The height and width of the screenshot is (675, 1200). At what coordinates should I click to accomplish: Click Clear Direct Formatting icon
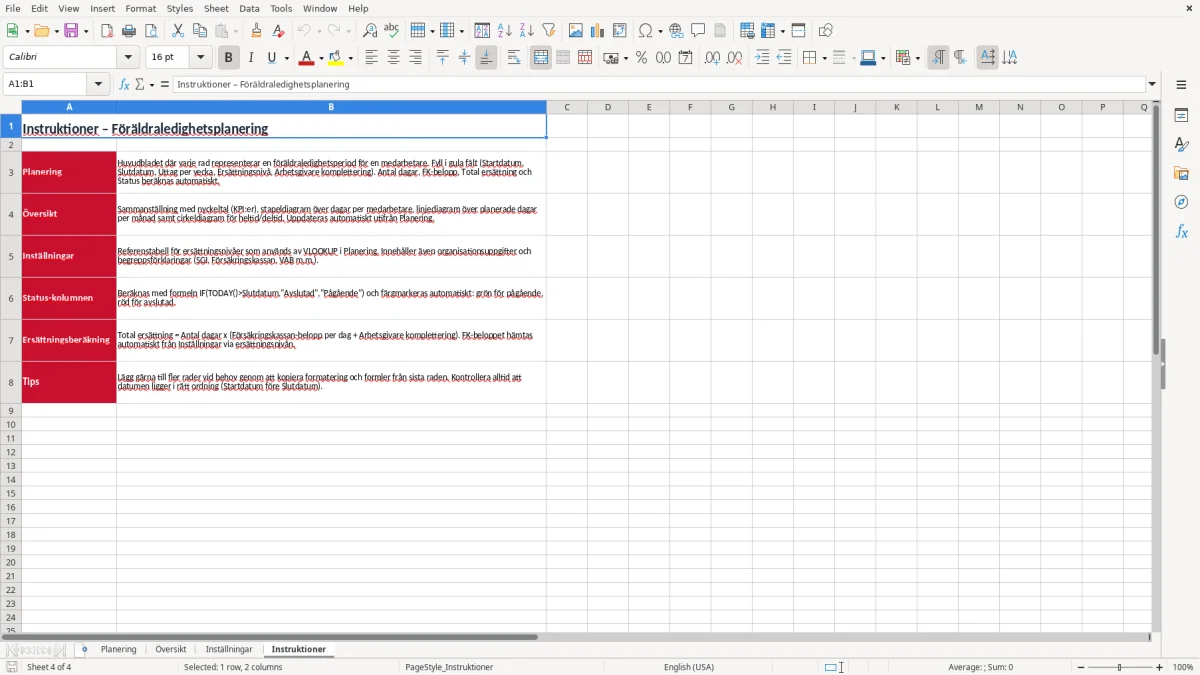tap(279, 31)
